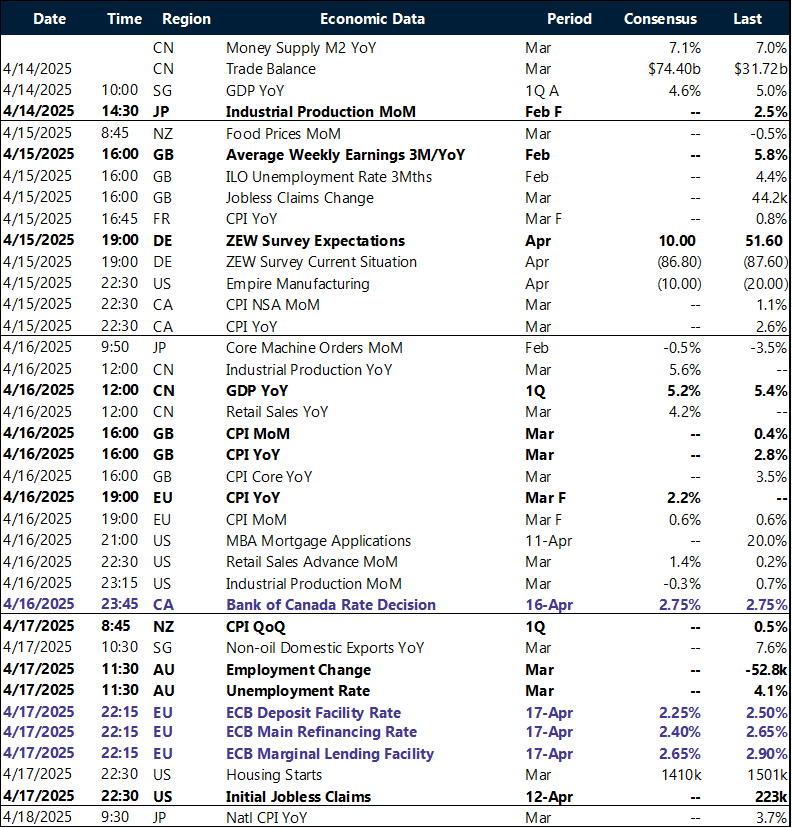Click the 16-Apr period cell
The width and height of the screenshot is (792, 828).
(x=549, y=605)
